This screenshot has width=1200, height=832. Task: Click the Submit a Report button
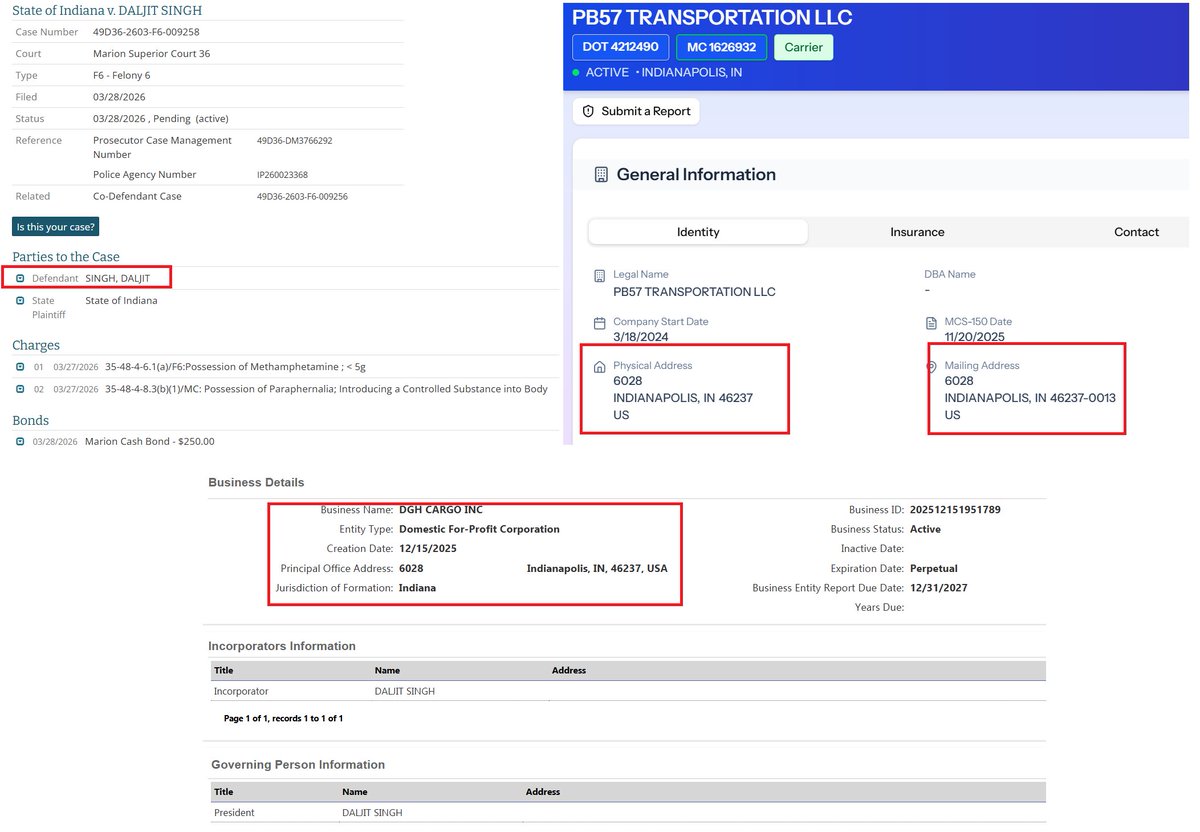point(636,111)
